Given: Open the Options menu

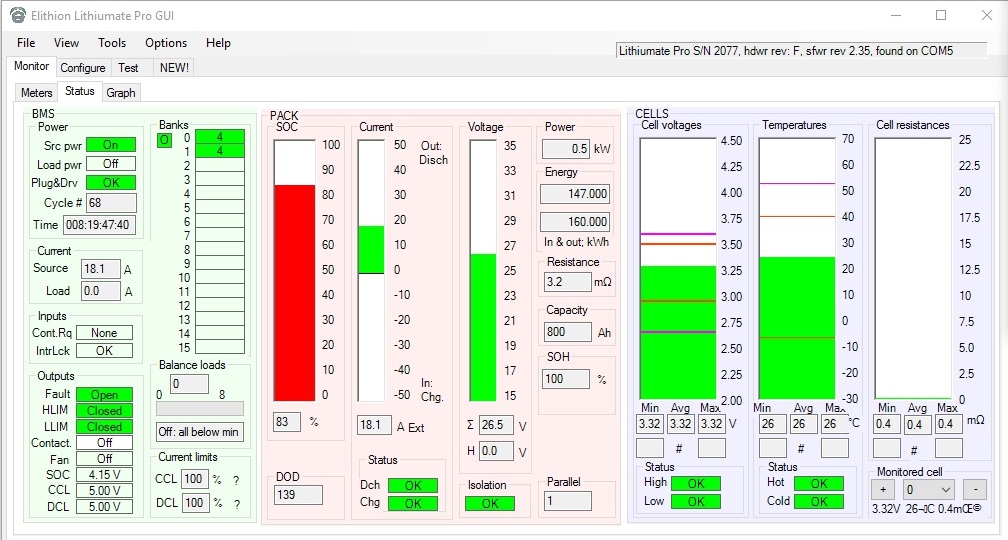Looking at the screenshot, I should 166,43.
